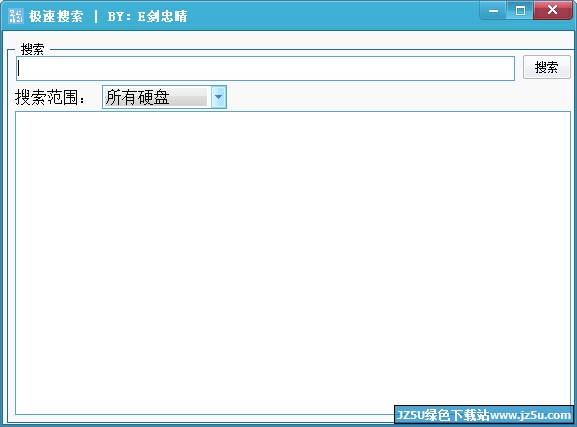Maximize the 极速搜索 window
577x427 pixels.
(520, 10)
